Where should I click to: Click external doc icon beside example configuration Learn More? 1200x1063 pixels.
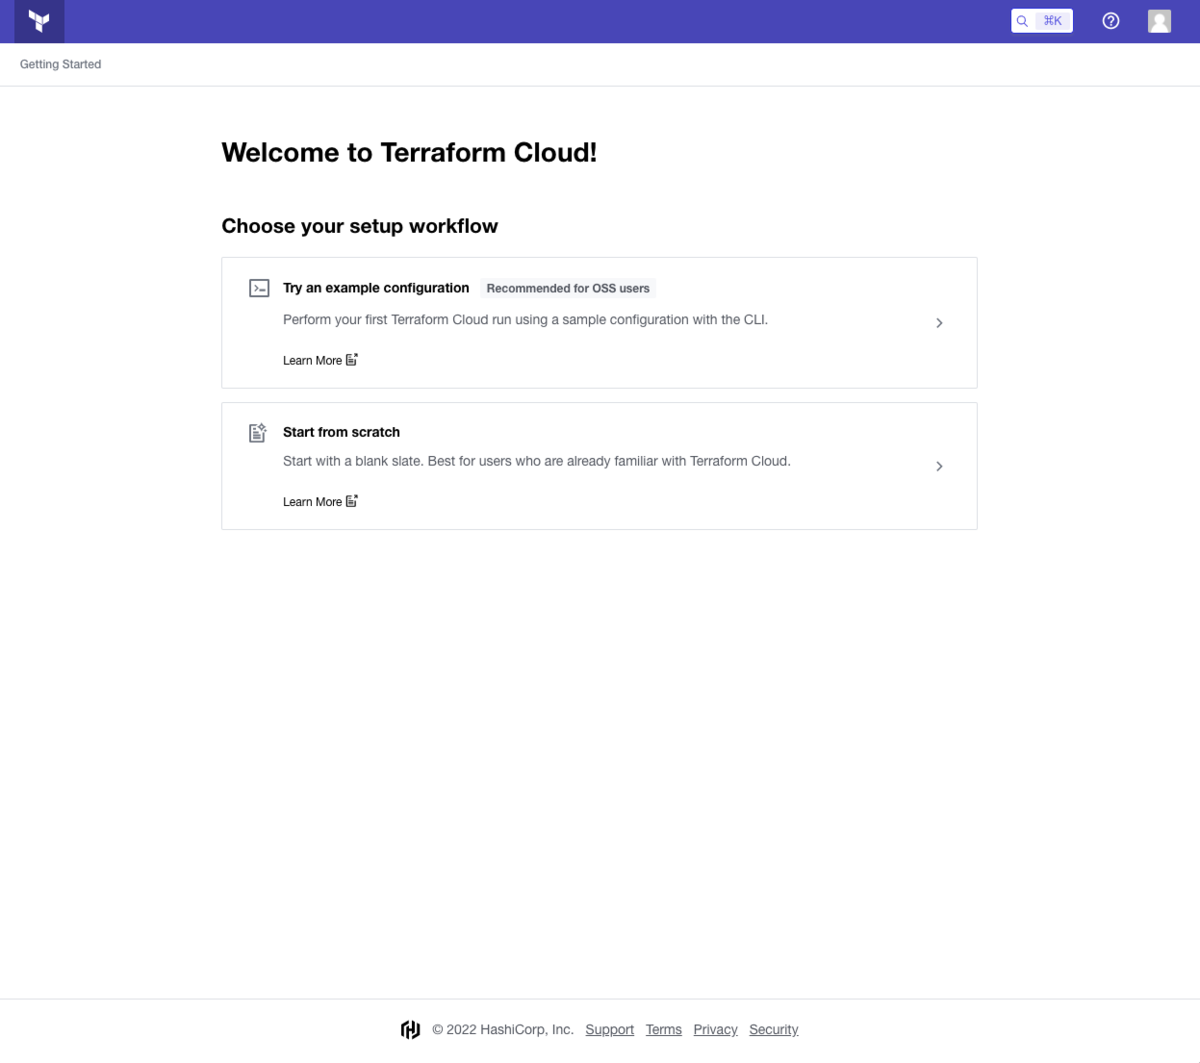click(352, 360)
